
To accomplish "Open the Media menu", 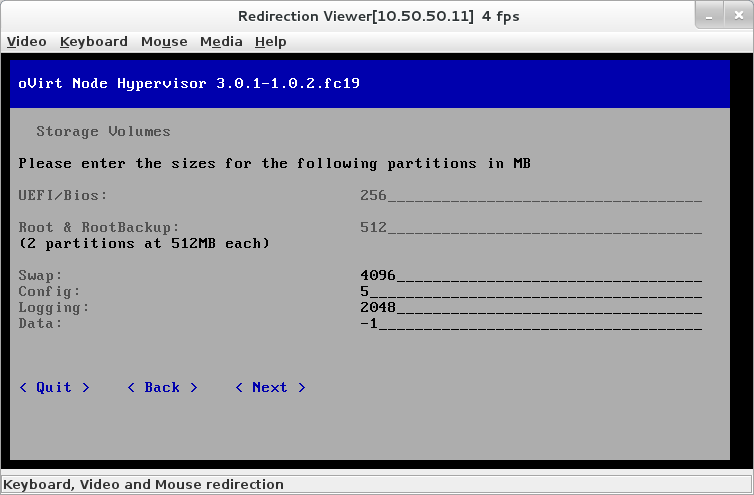I will coord(221,41).
